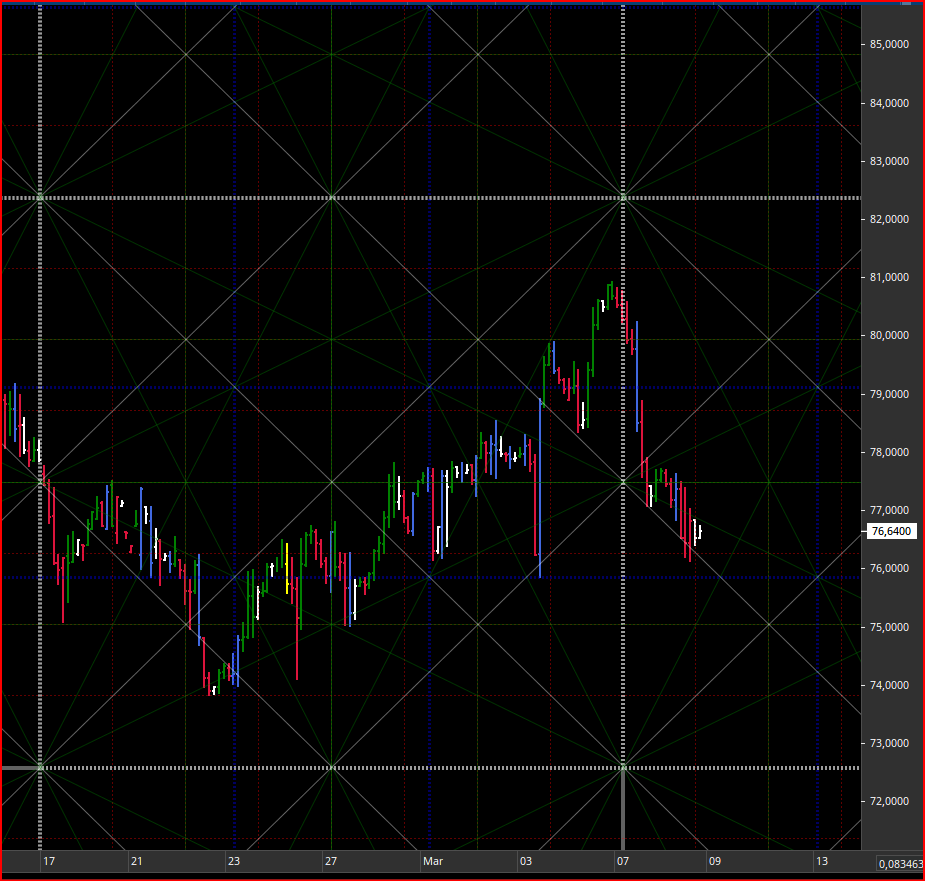Click the 74,0000 price axis label
The height and width of the screenshot is (881, 925).
(x=889, y=685)
